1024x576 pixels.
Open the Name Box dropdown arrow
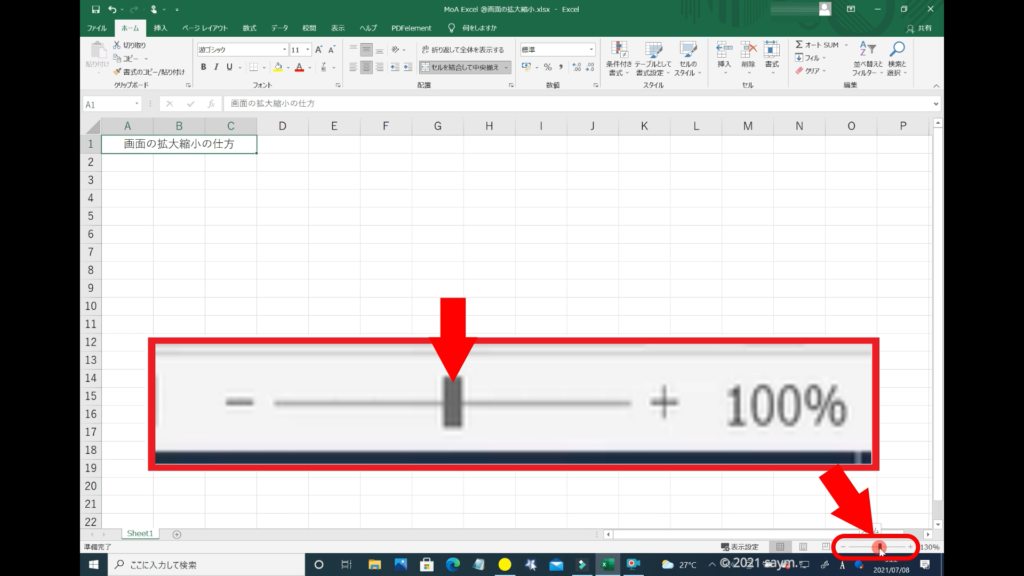[x=137, y=104]
